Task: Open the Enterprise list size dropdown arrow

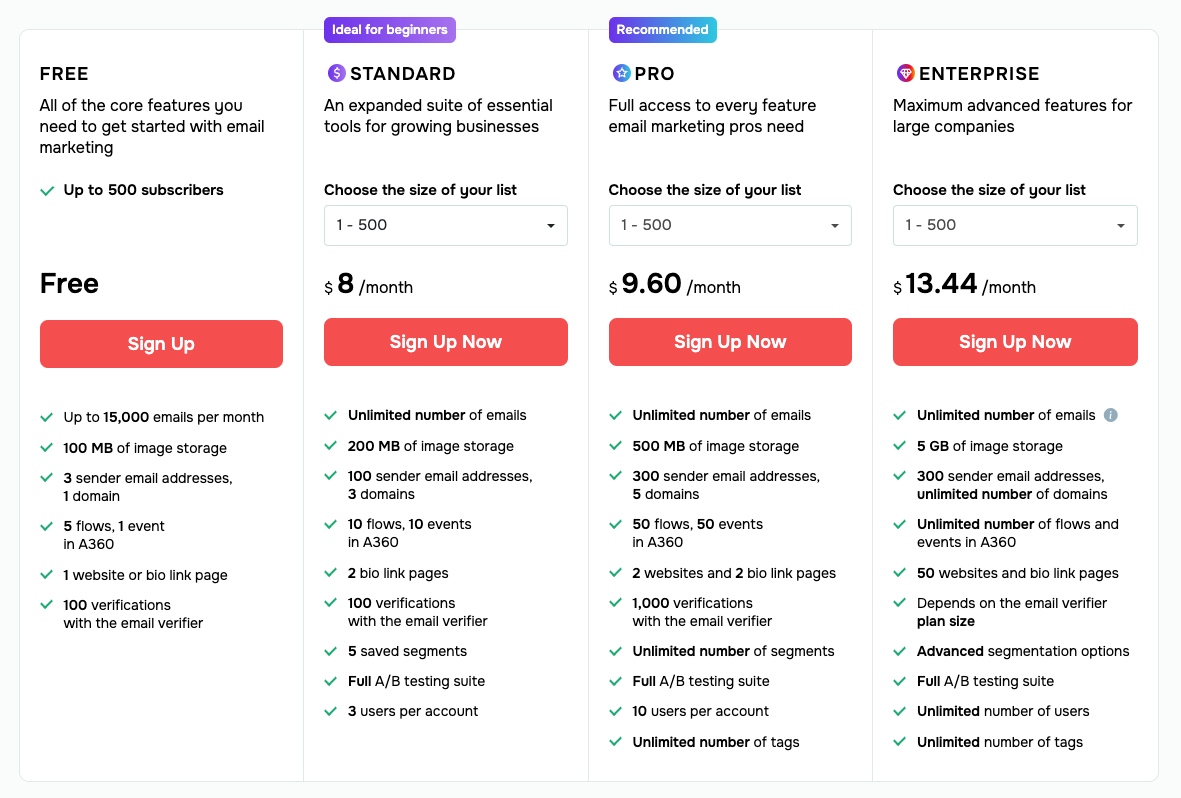Action: point(1122,226)
